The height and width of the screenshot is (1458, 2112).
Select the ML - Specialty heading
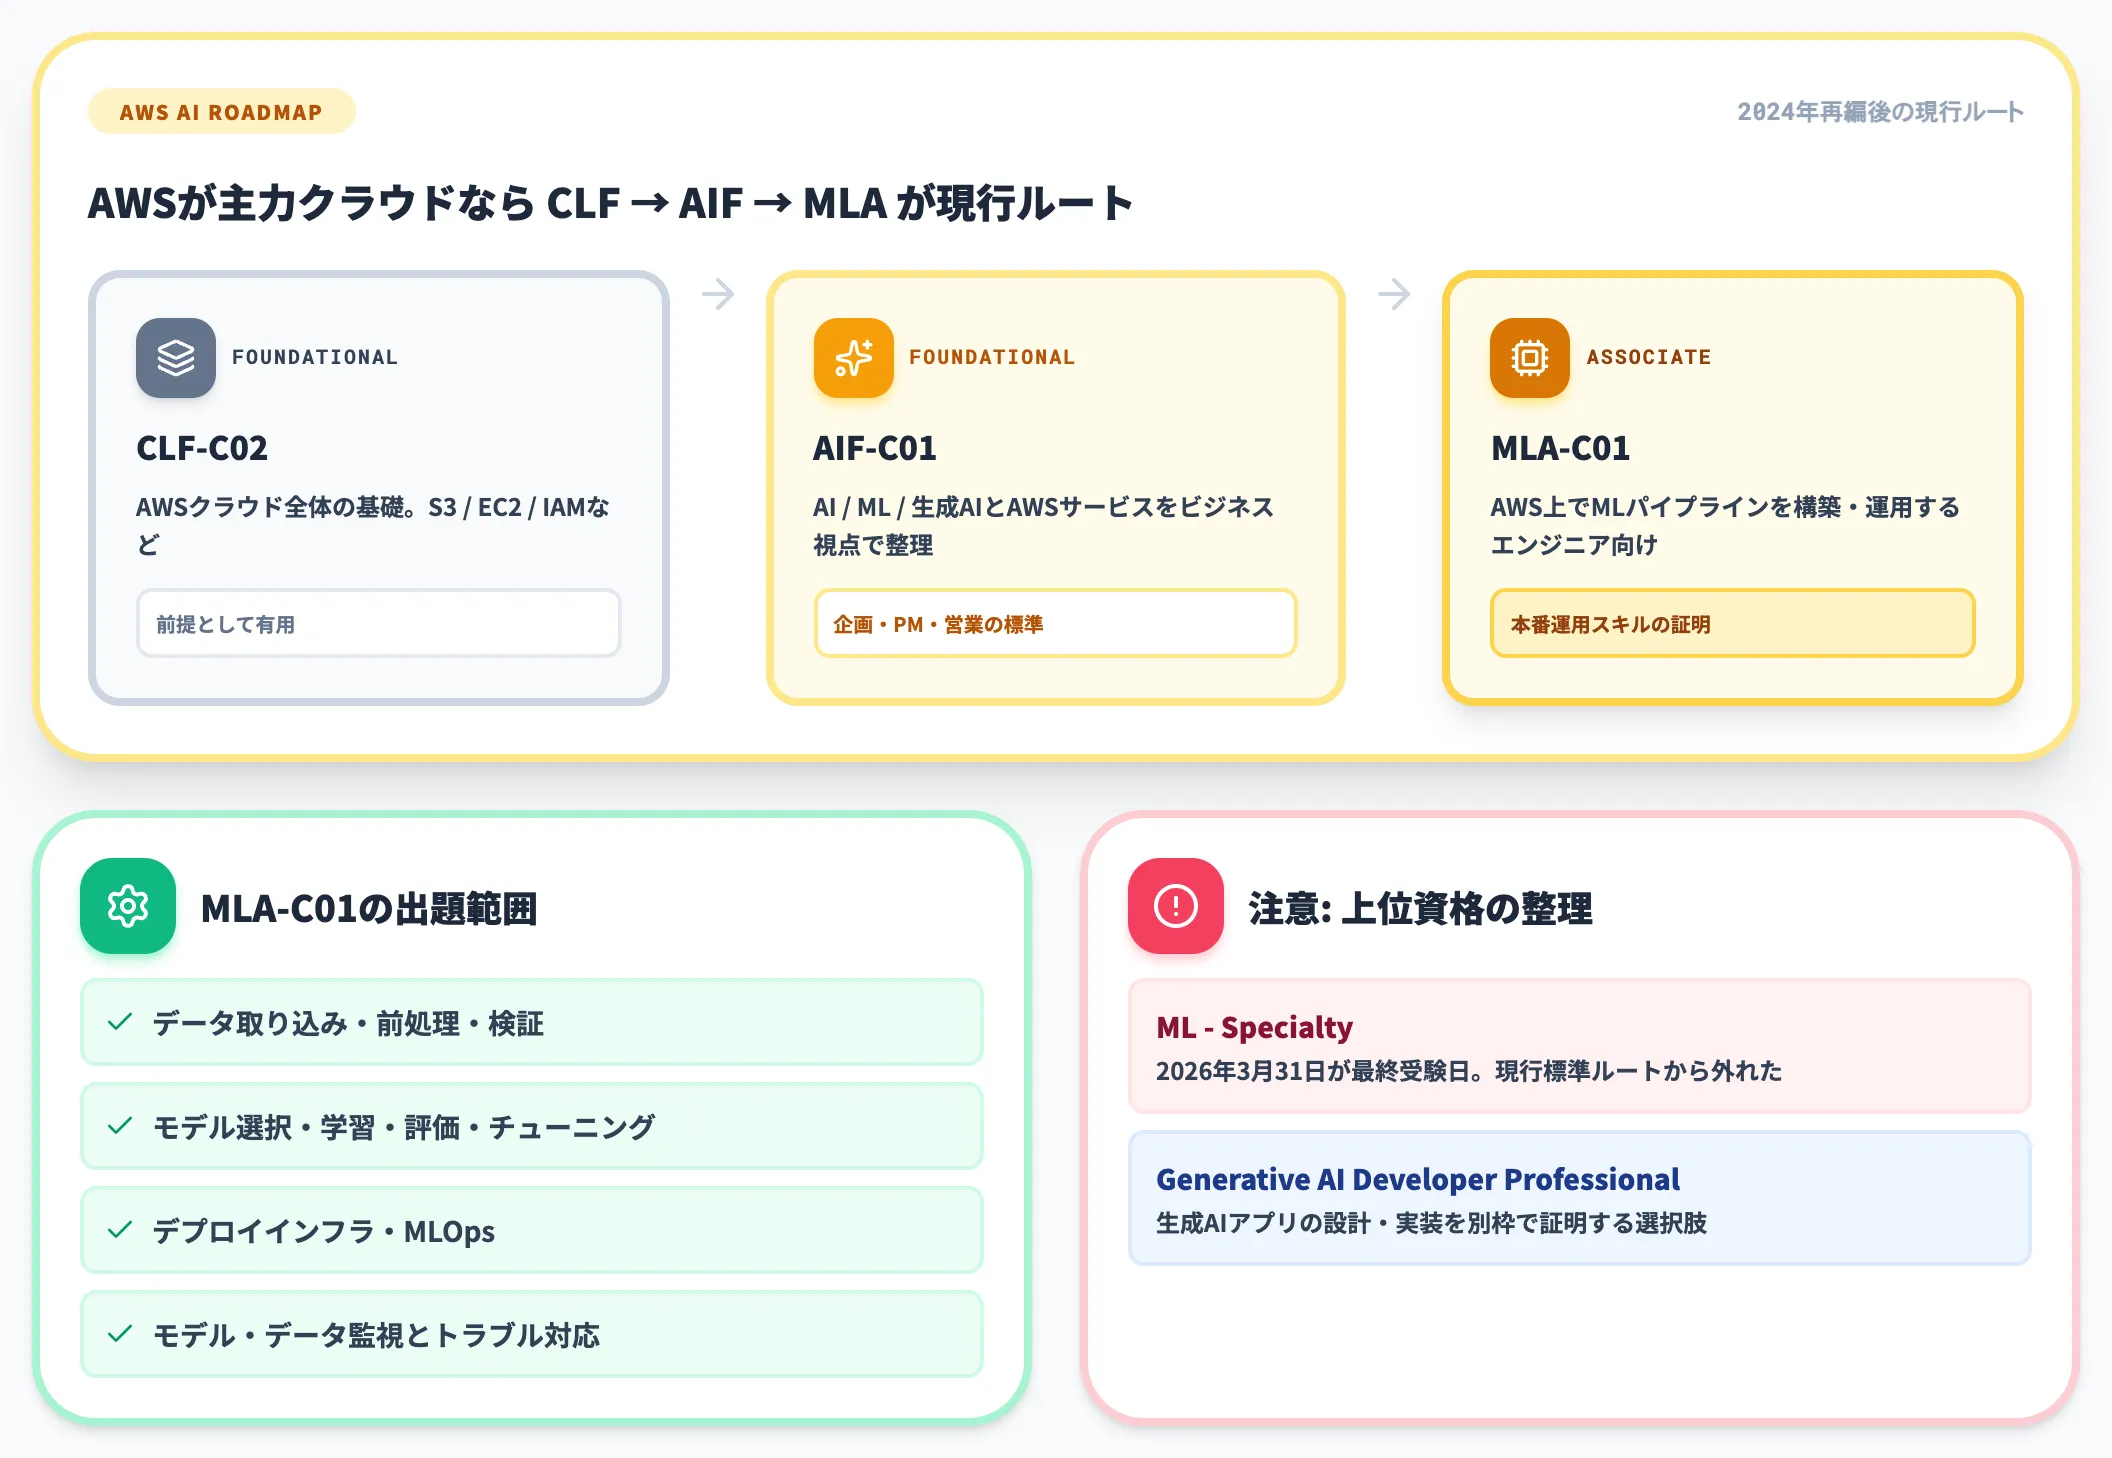(1254, 1027)
